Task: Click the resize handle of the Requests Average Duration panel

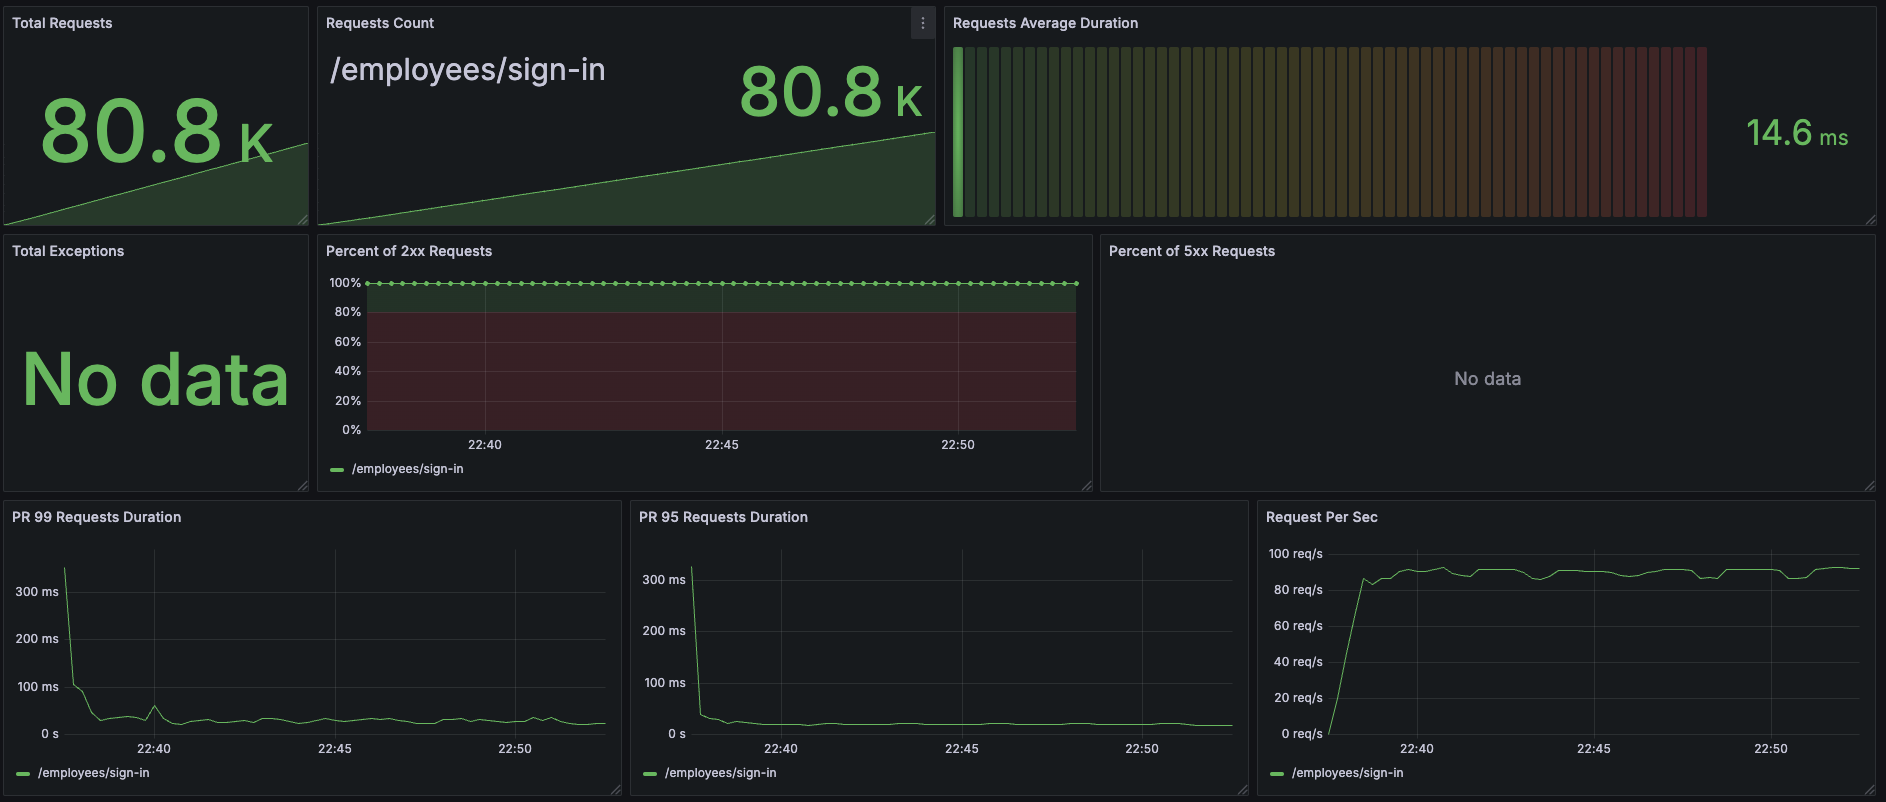Action: pos(1870,219)
